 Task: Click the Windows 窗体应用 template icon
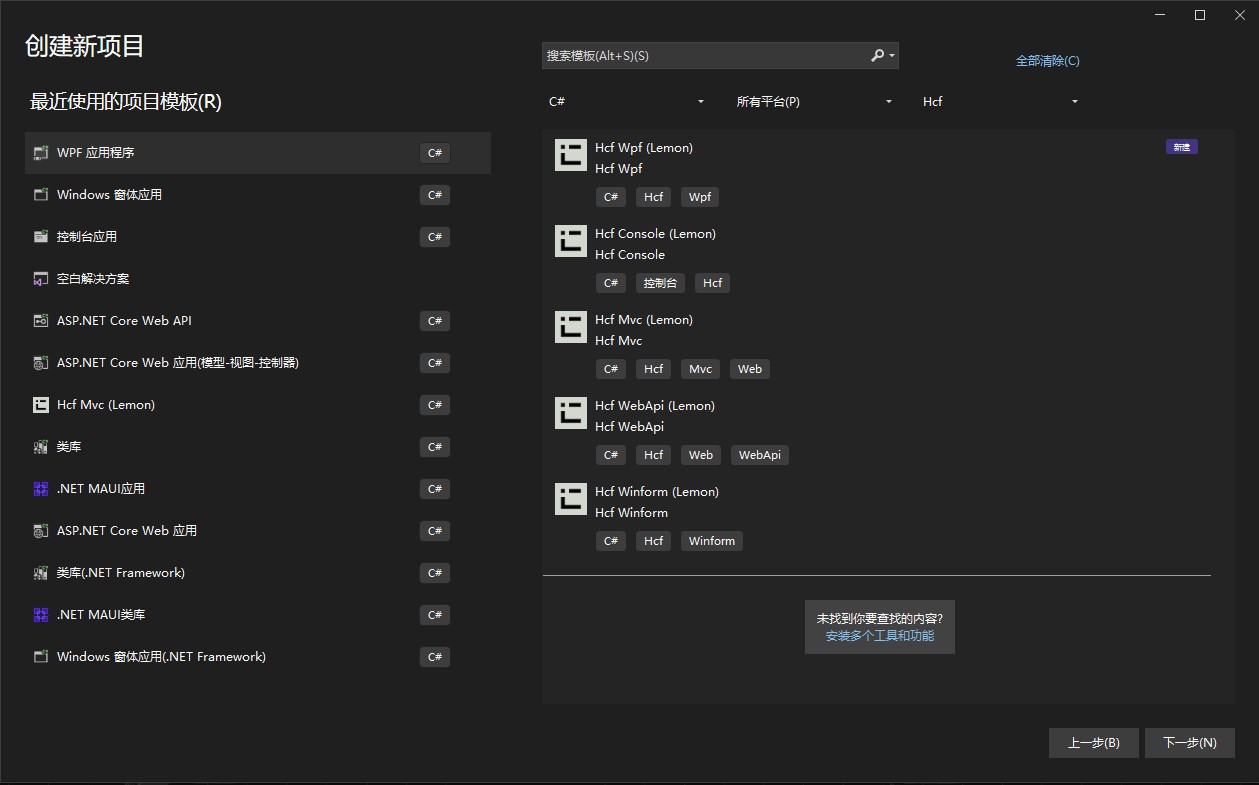click(41, 195)
